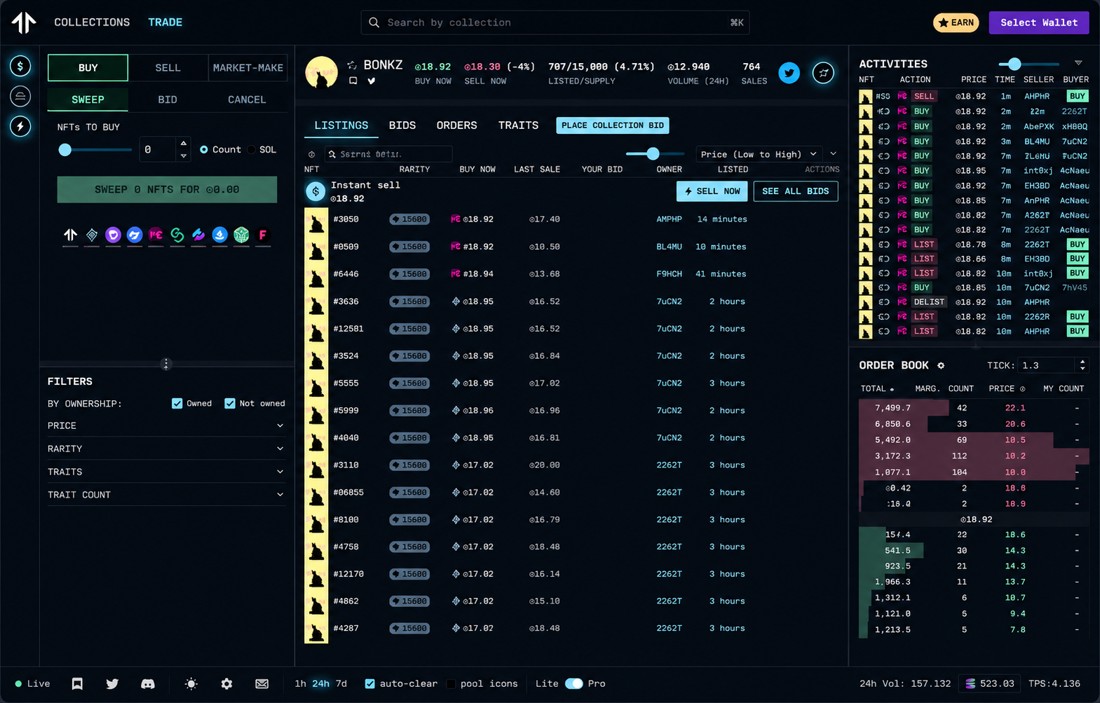Image resolution: width=1100 pixels, height=703 pixels.
Task: Click the filter icon above Activities list
Action: [1078, 63]
